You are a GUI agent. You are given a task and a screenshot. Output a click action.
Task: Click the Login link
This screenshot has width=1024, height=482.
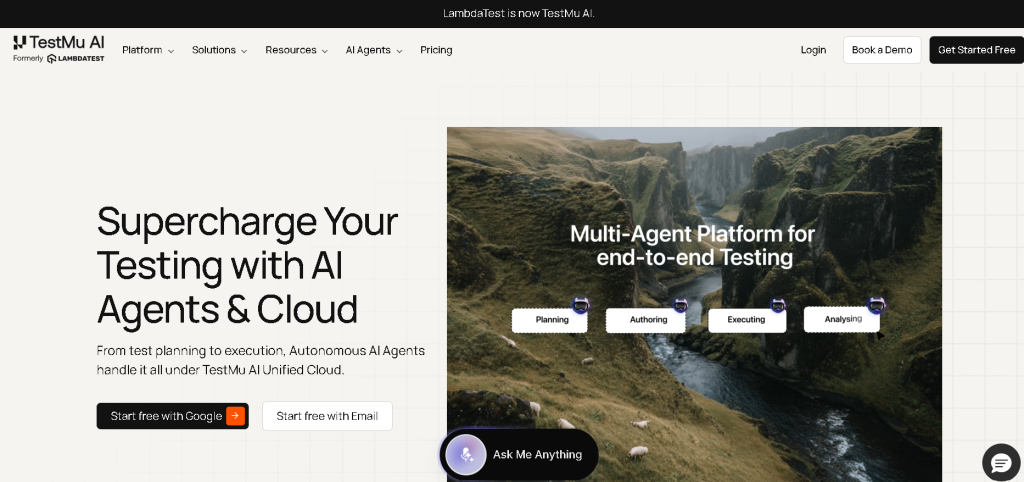pyautogui.click(x=813, y=50)
